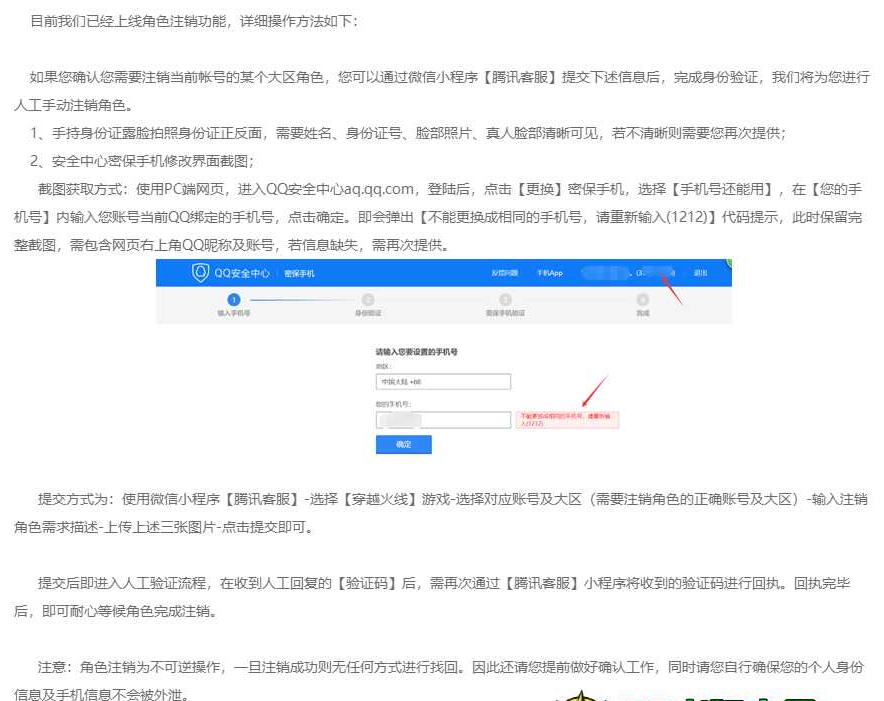Select step 2 circle 身份验证
Image resolution: width=884 pixels, height=701 pixels.
coord(368,299)
